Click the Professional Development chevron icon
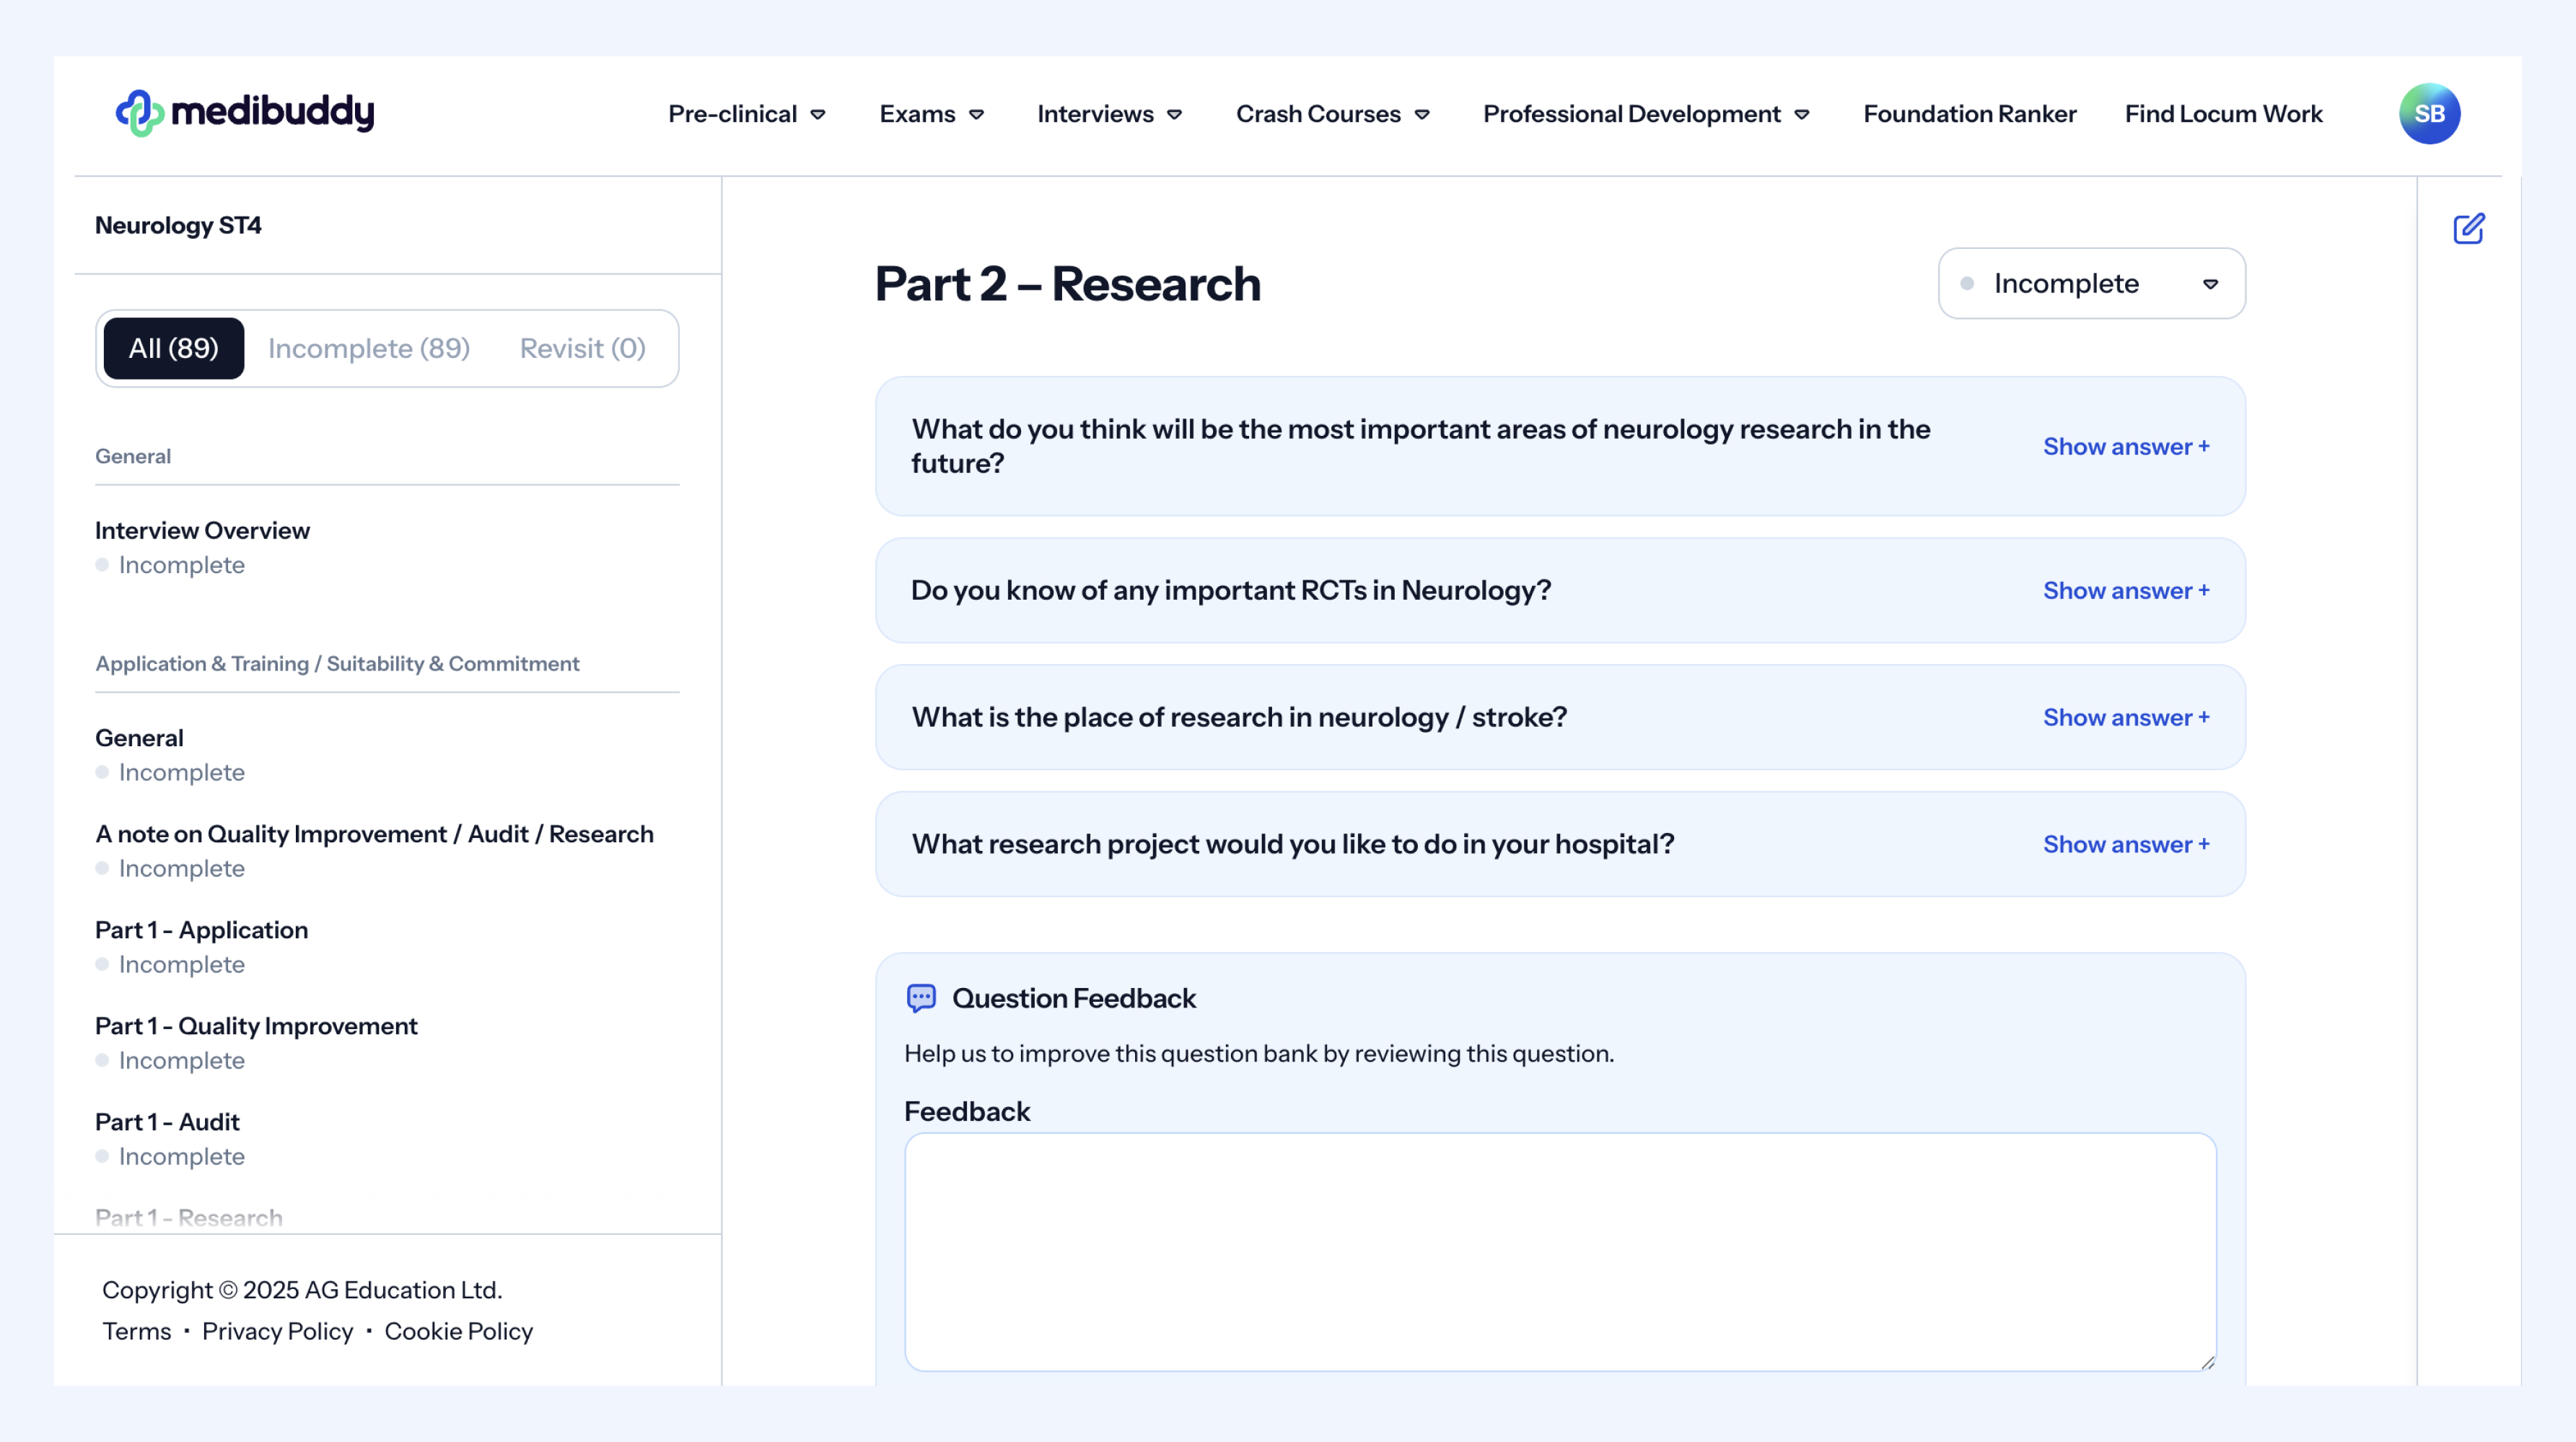2576x1442 pixels. tap(1802, 115)
